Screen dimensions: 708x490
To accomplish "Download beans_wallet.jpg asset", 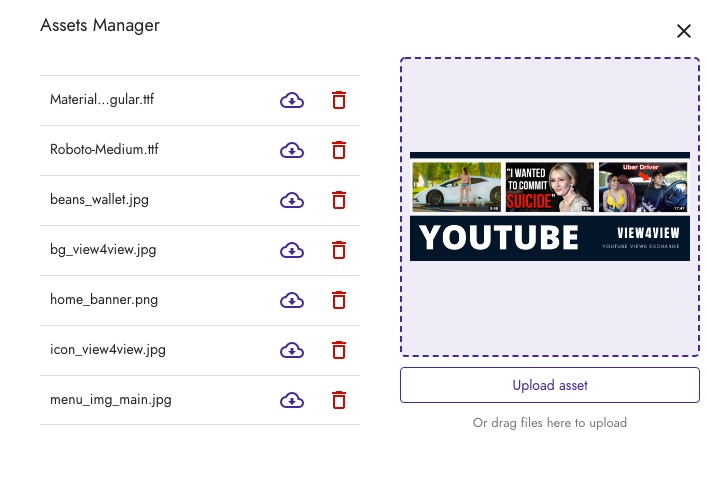I will 292,201.
